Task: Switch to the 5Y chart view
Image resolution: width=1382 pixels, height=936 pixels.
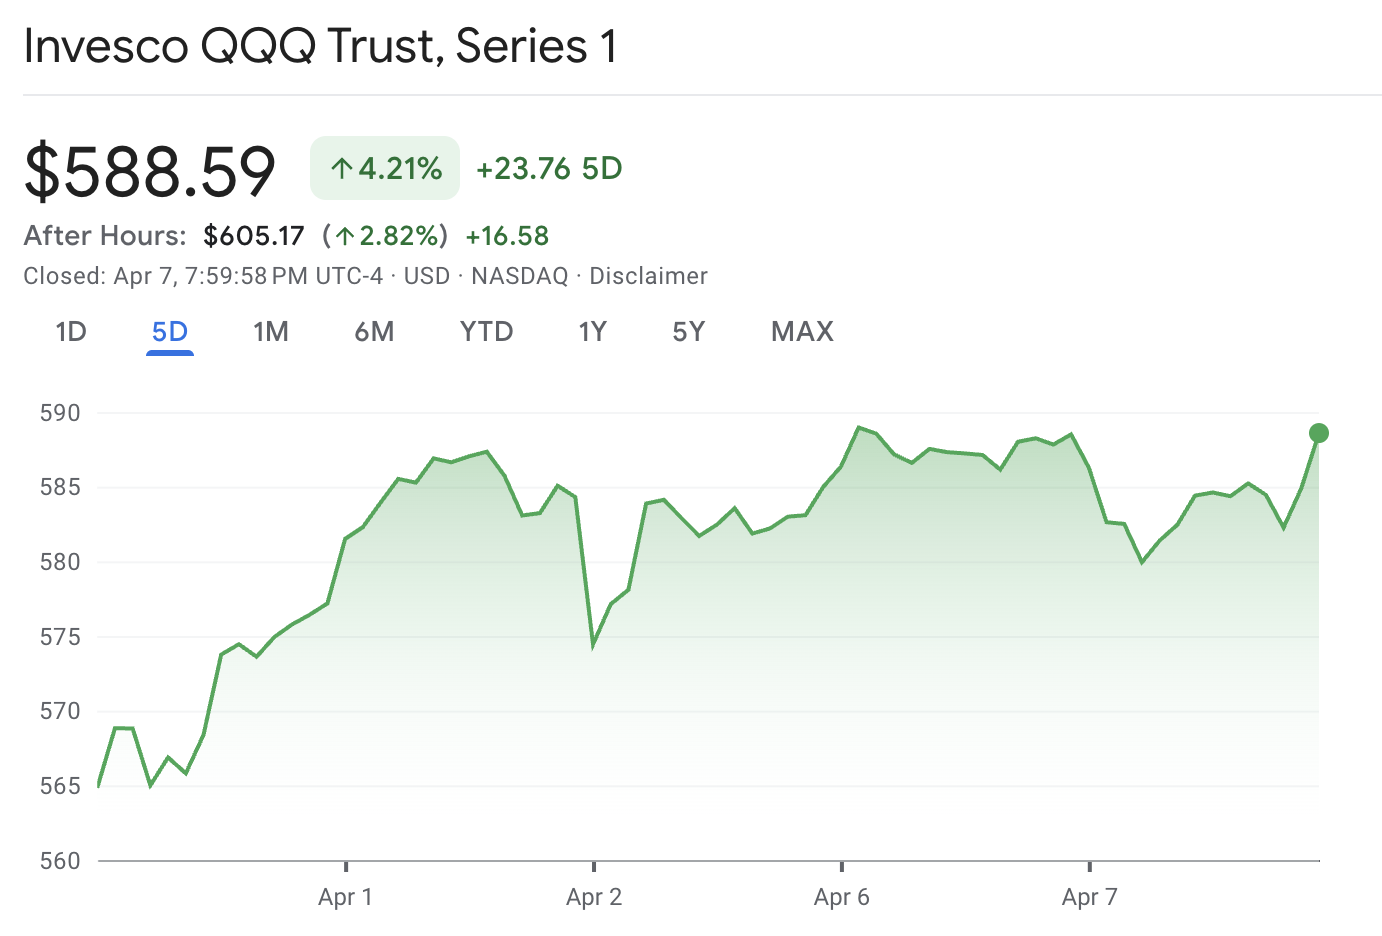Action: [688, 331]
